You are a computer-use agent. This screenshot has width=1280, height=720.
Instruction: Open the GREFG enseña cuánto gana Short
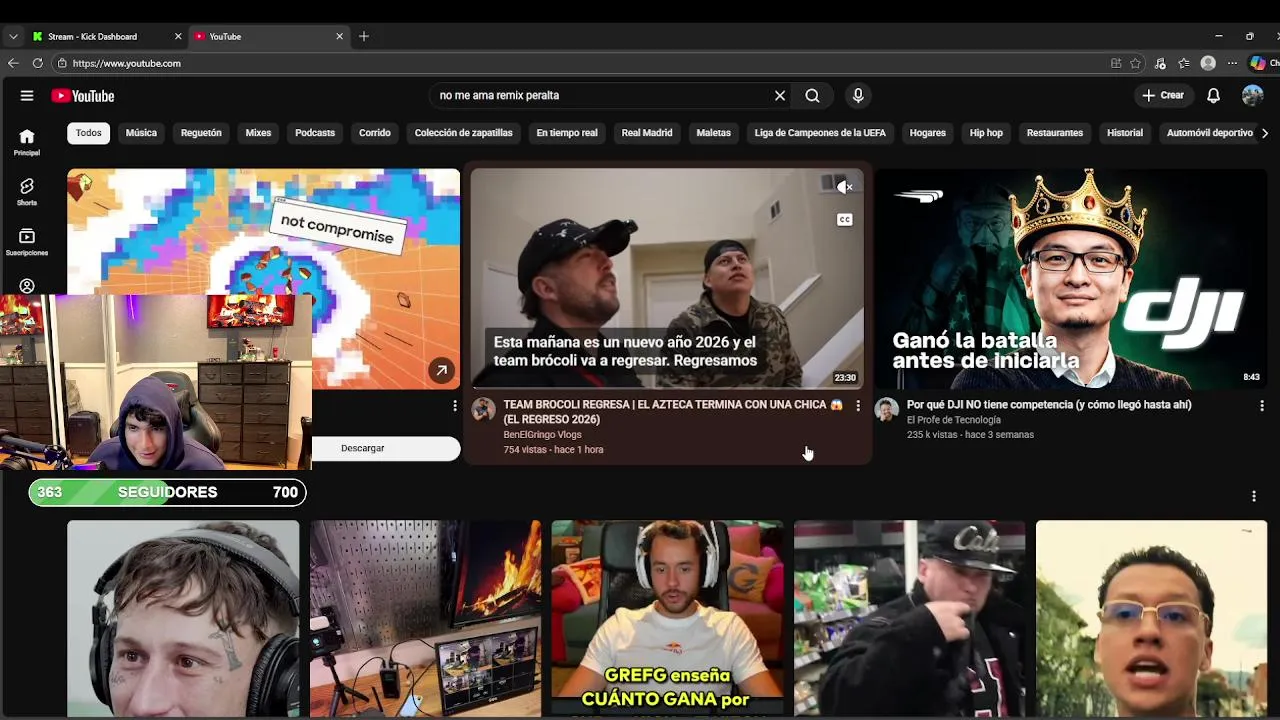click(667, 618)
